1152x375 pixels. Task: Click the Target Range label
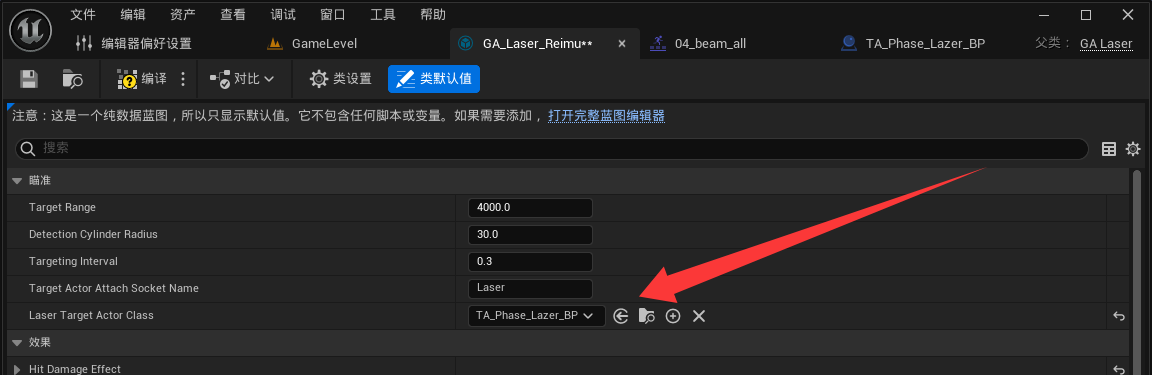tap(62, 208)
